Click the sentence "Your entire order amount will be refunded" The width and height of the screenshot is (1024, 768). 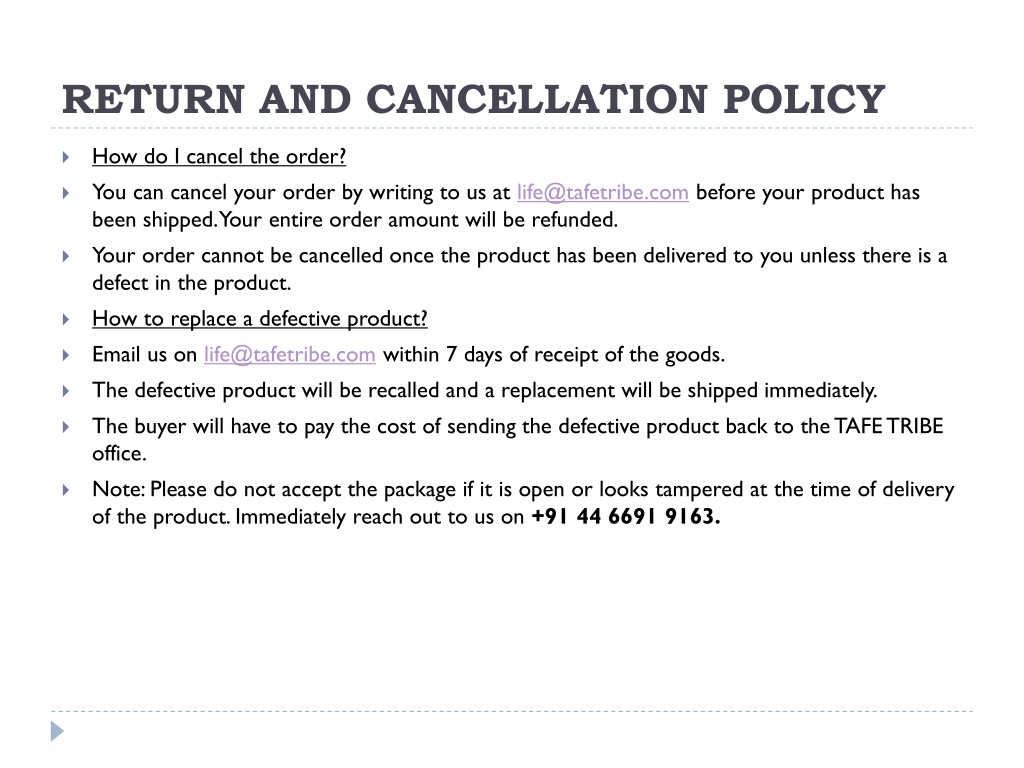click(418, 219)
